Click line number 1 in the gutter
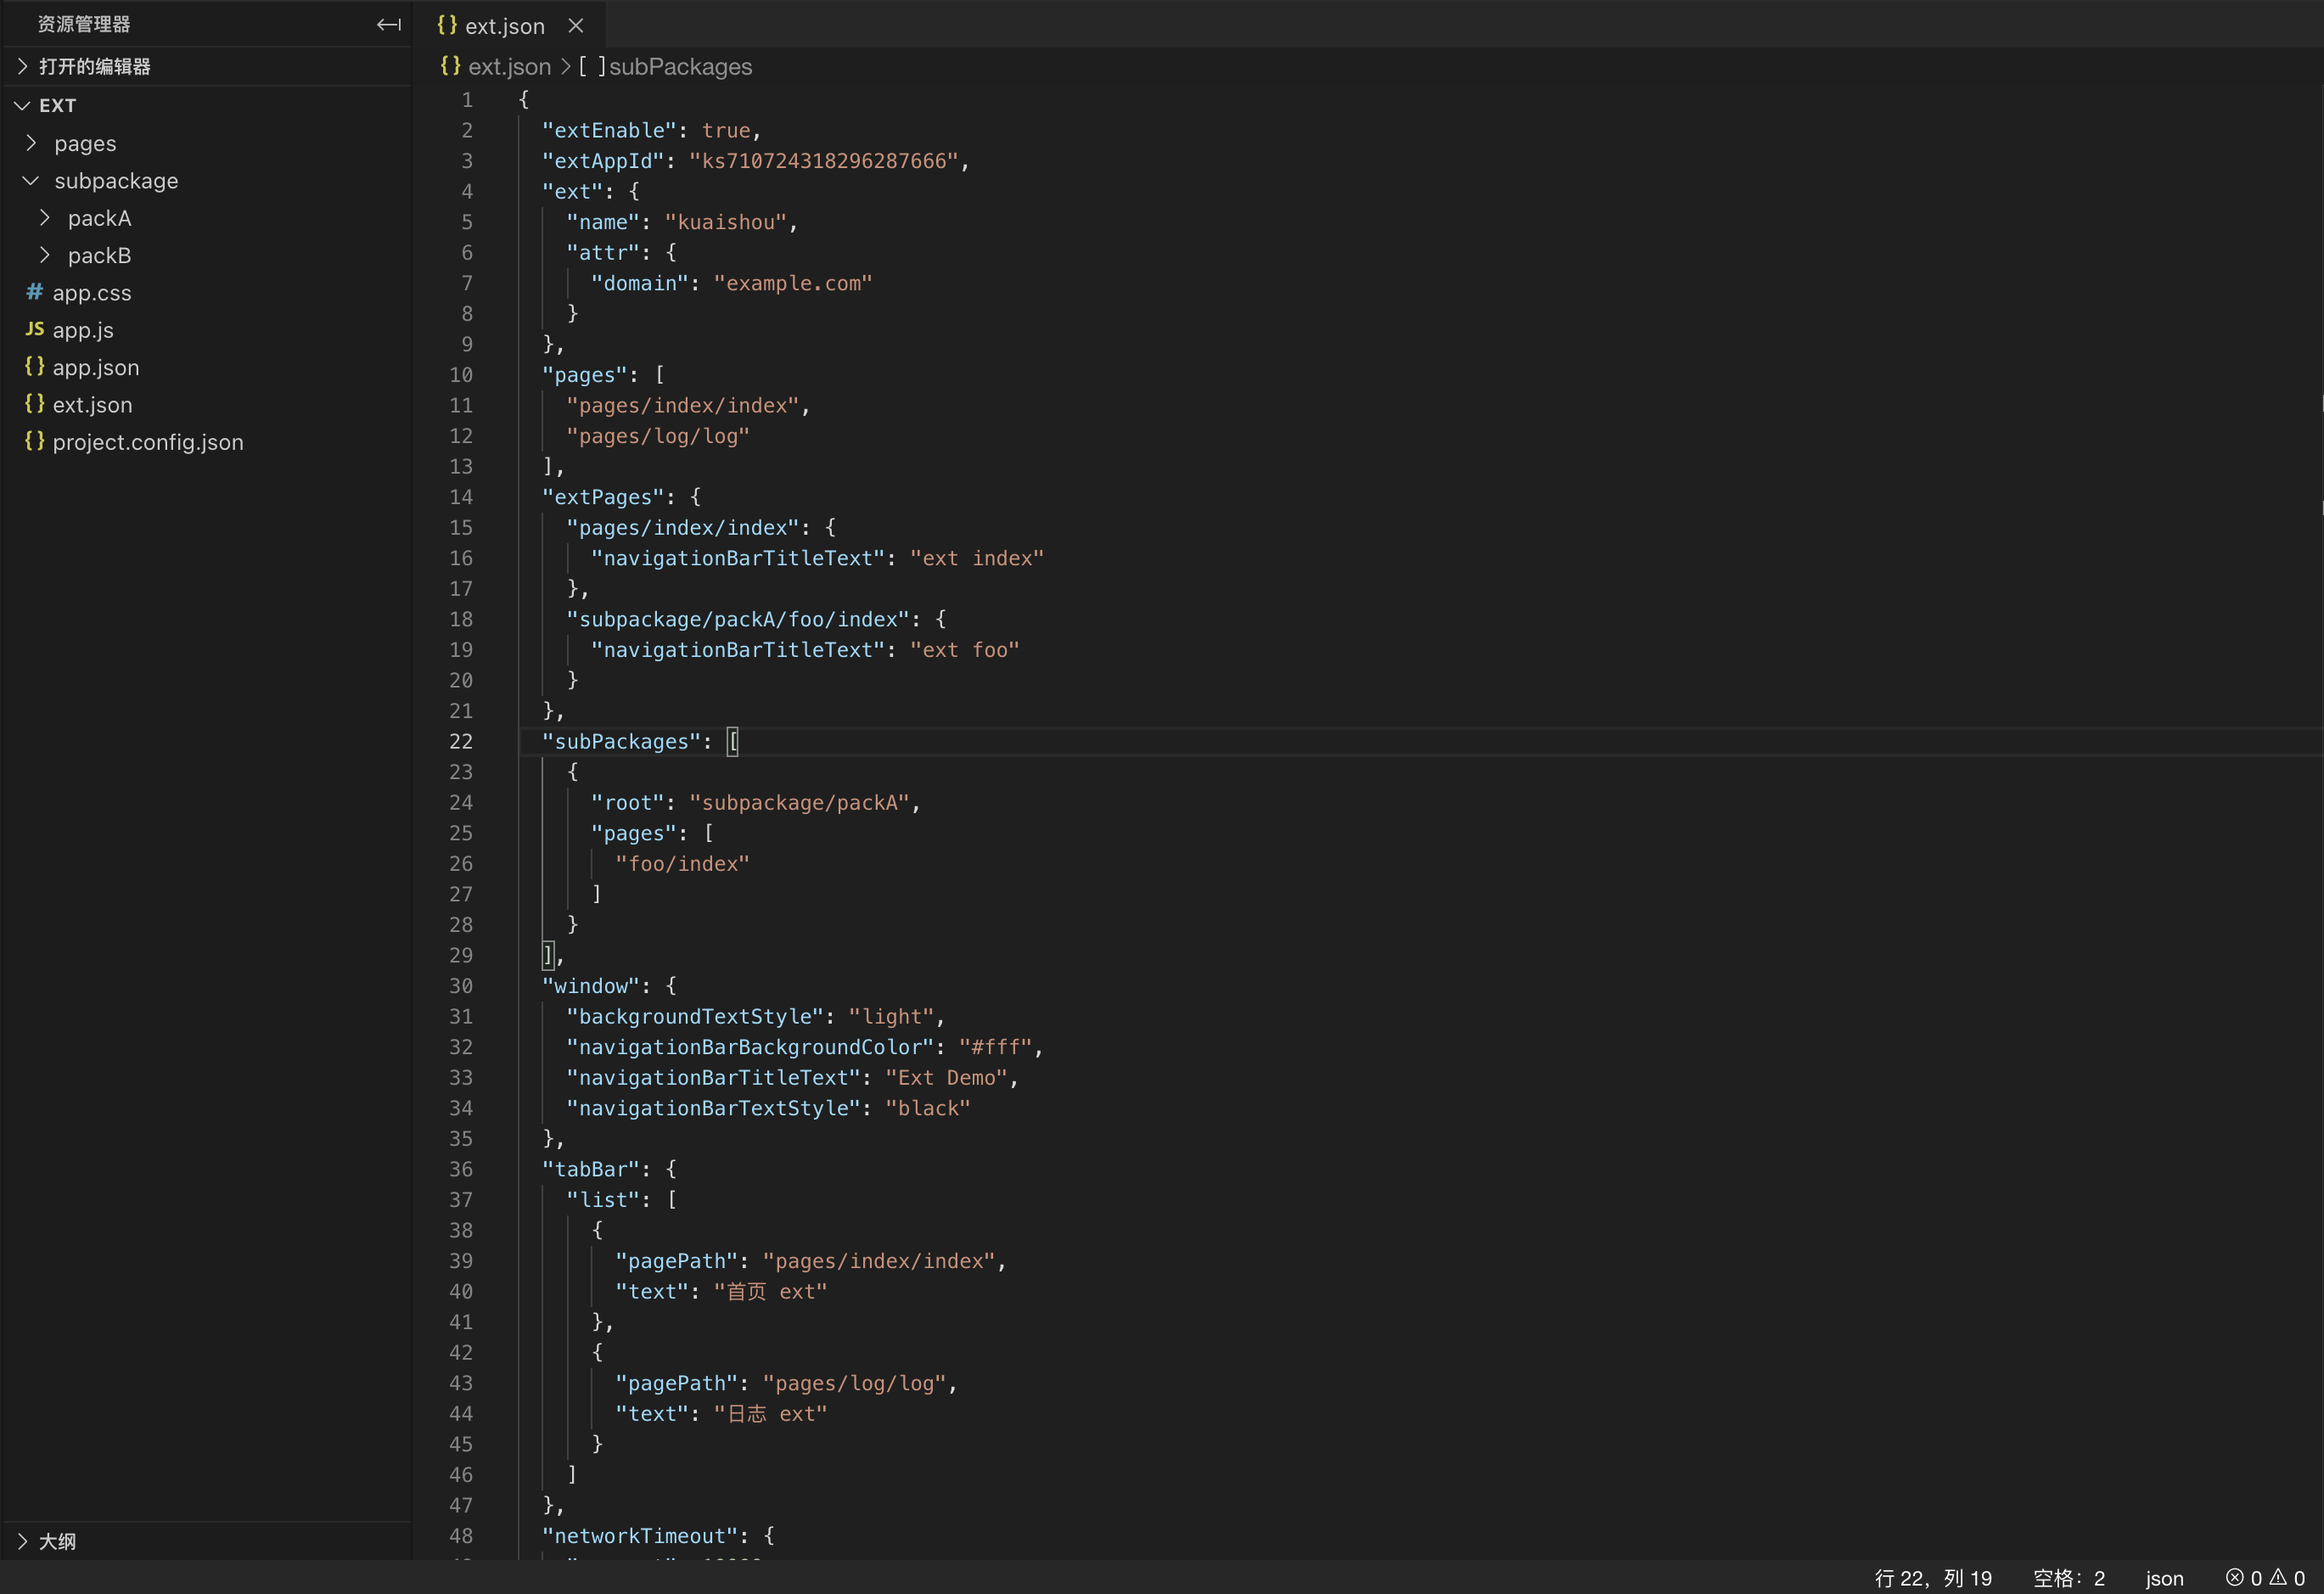 [x=467, y=100]
